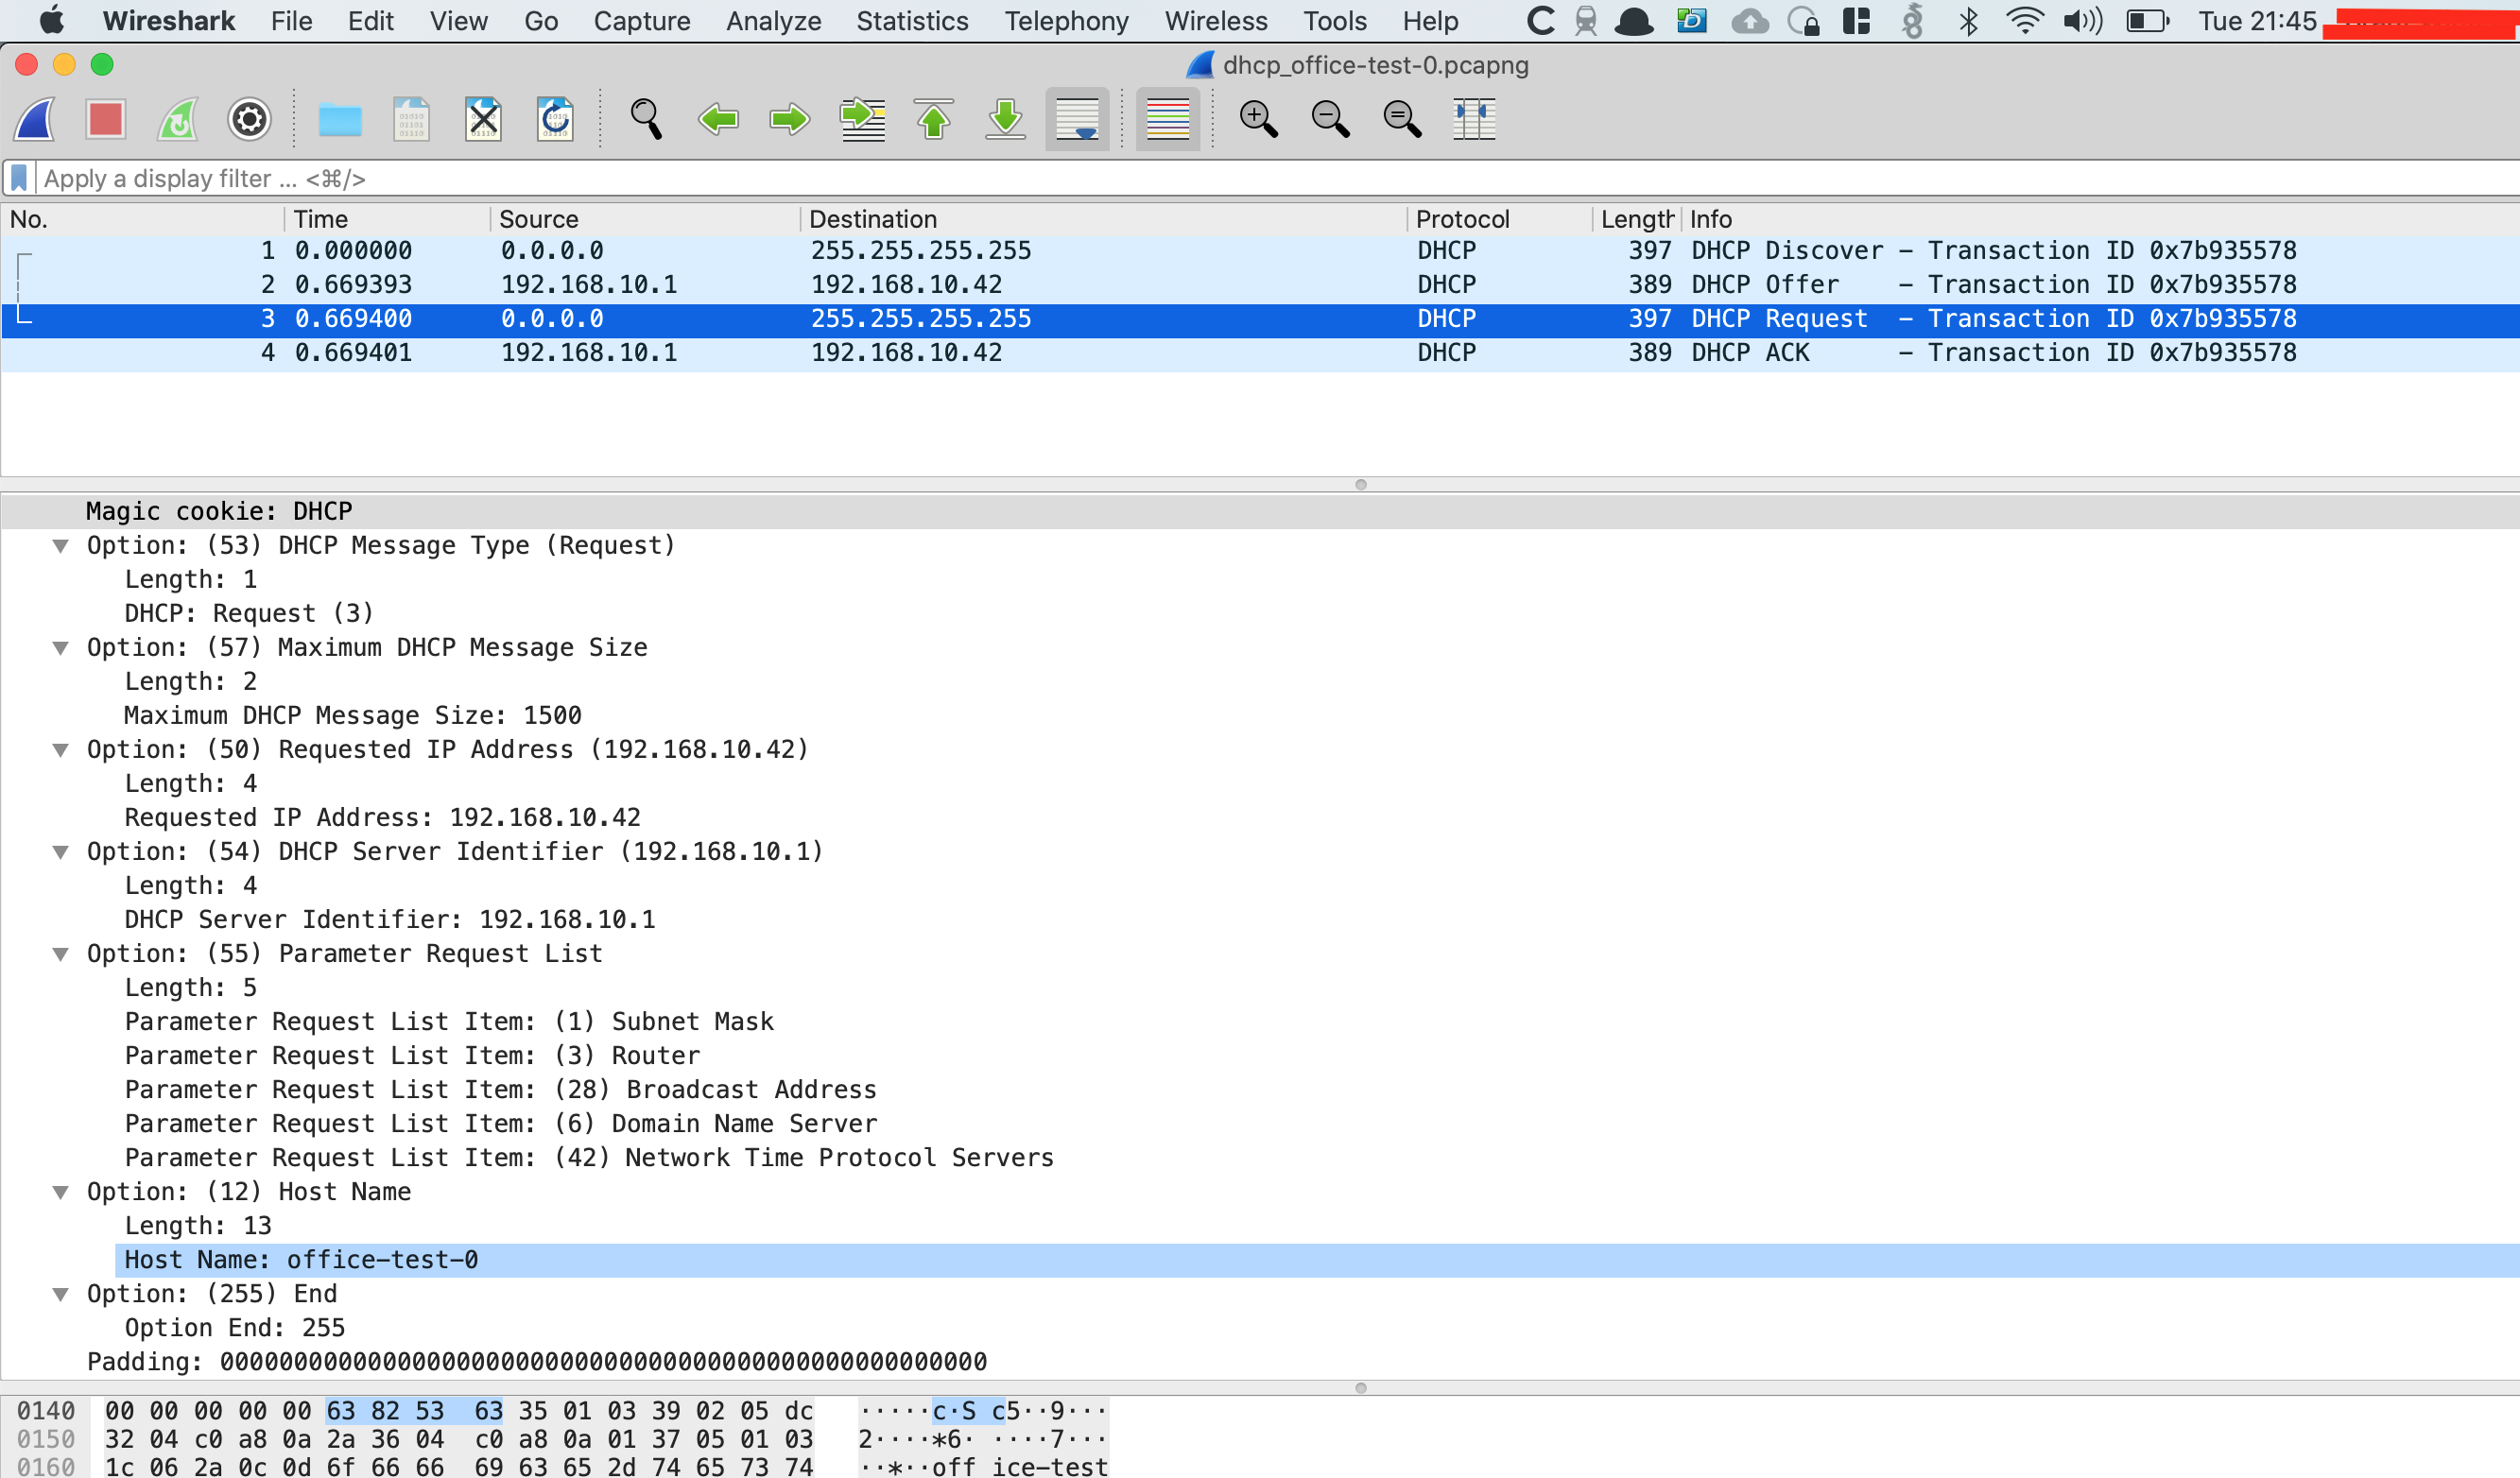Collapse Option (55) Parameter Request List
The width and height of the screenshot is (2520, 1478).
(x=61, y=954)
